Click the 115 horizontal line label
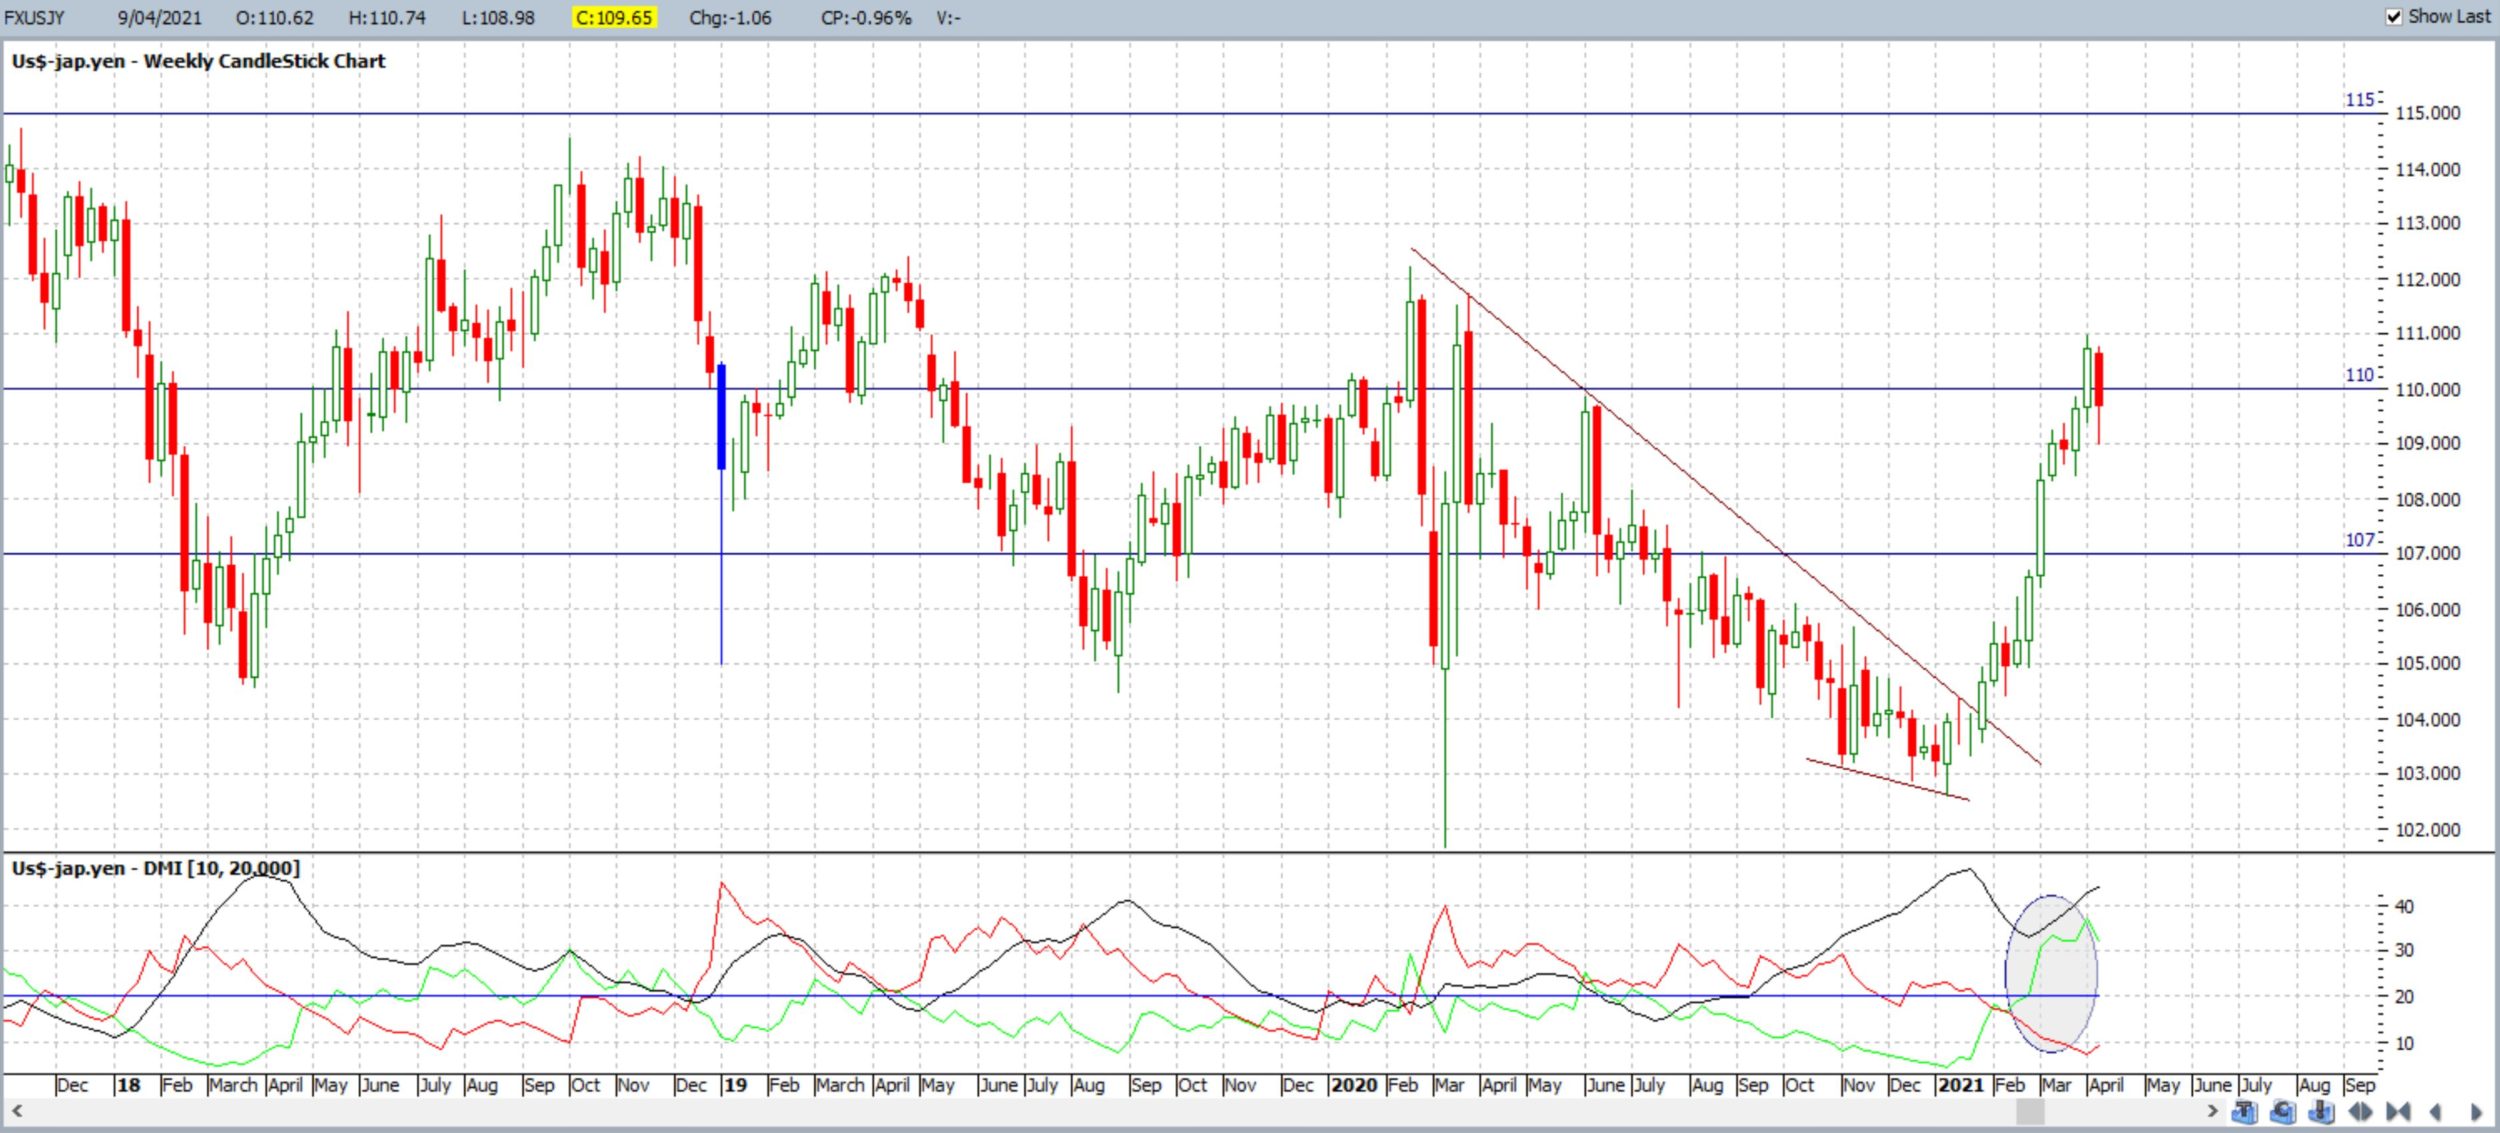This screenshot has height=1133, width=2500. pyautogui.click(x=2359, y=100)
